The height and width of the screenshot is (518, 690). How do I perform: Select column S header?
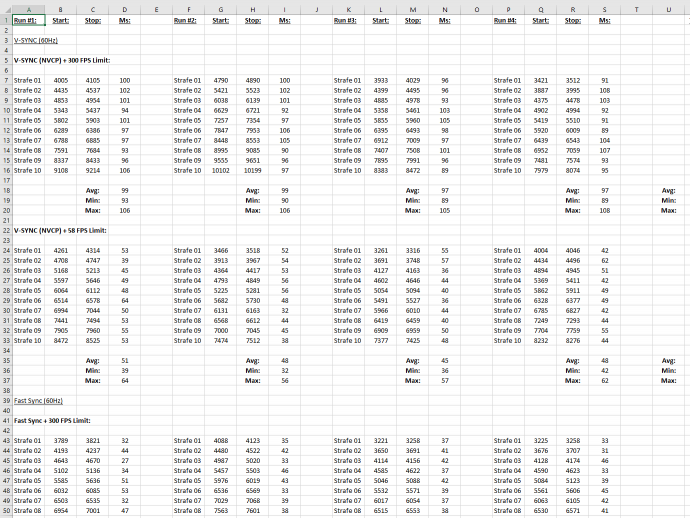point(605,9)
